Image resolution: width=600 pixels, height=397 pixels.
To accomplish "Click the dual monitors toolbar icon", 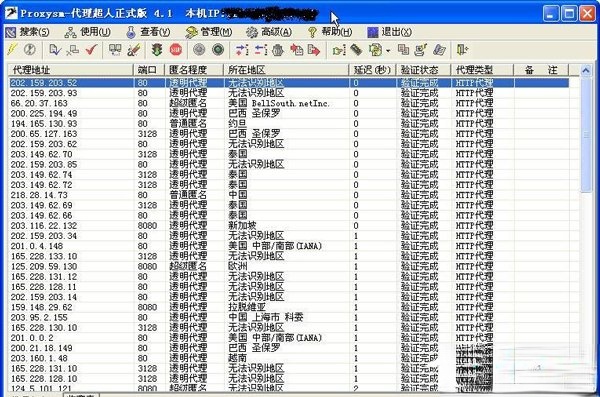I will click(115, 50).
